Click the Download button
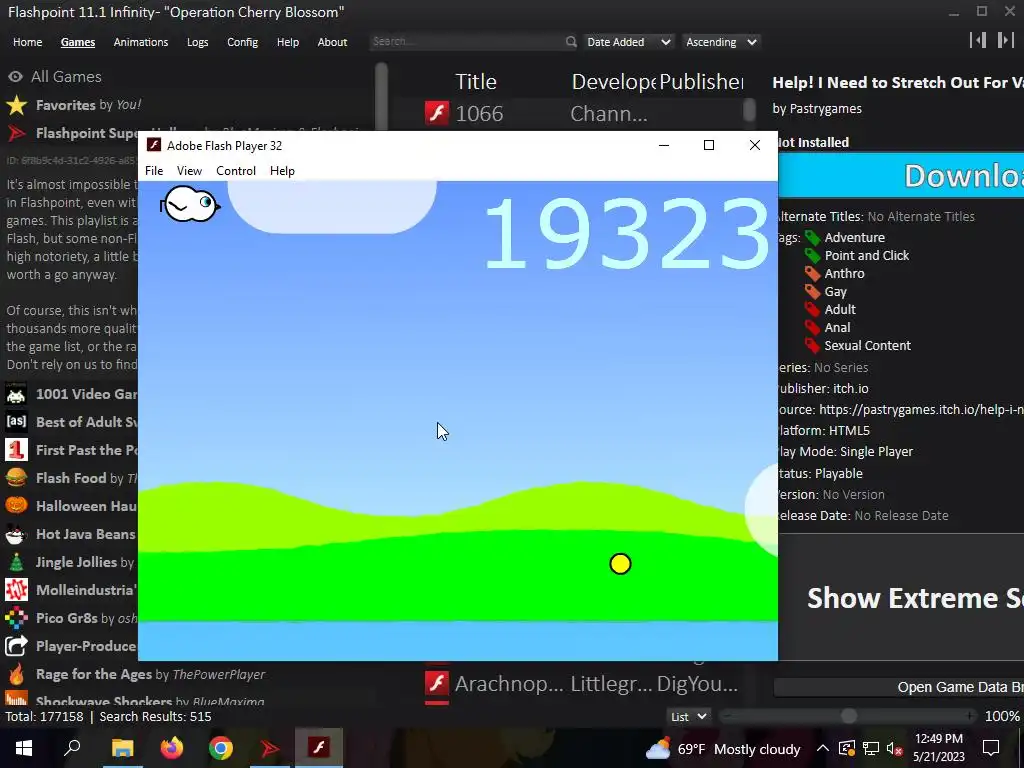Viewport: 1024px width, 768px height. pos(901,176)
